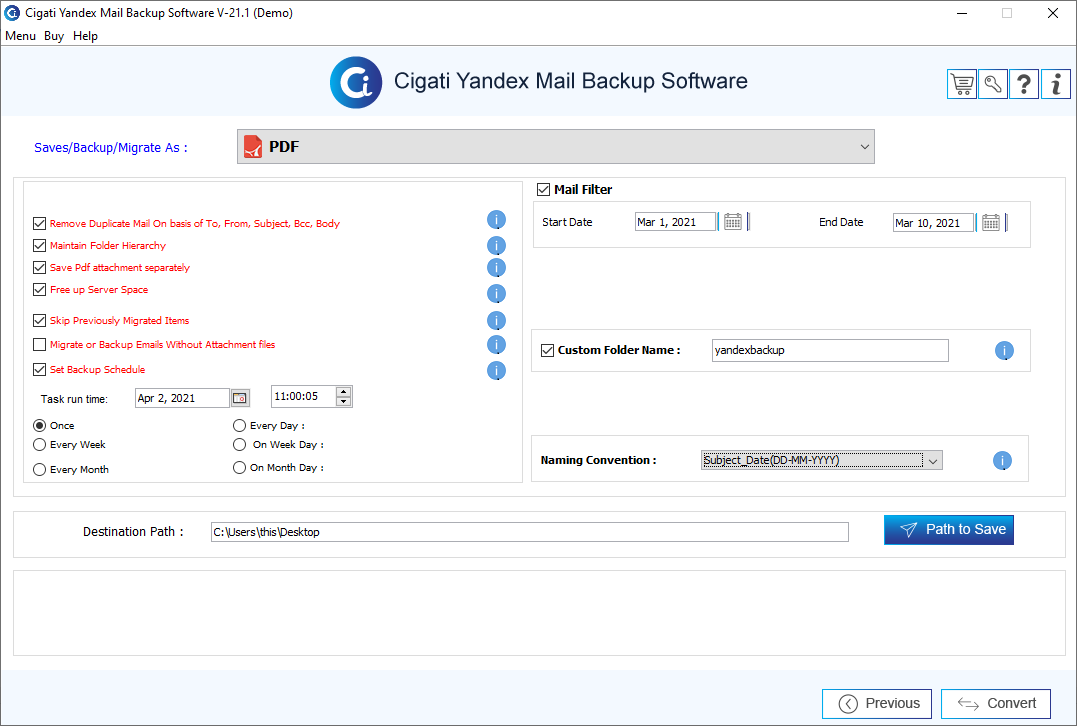Click the End Date field

pos(933,223)
